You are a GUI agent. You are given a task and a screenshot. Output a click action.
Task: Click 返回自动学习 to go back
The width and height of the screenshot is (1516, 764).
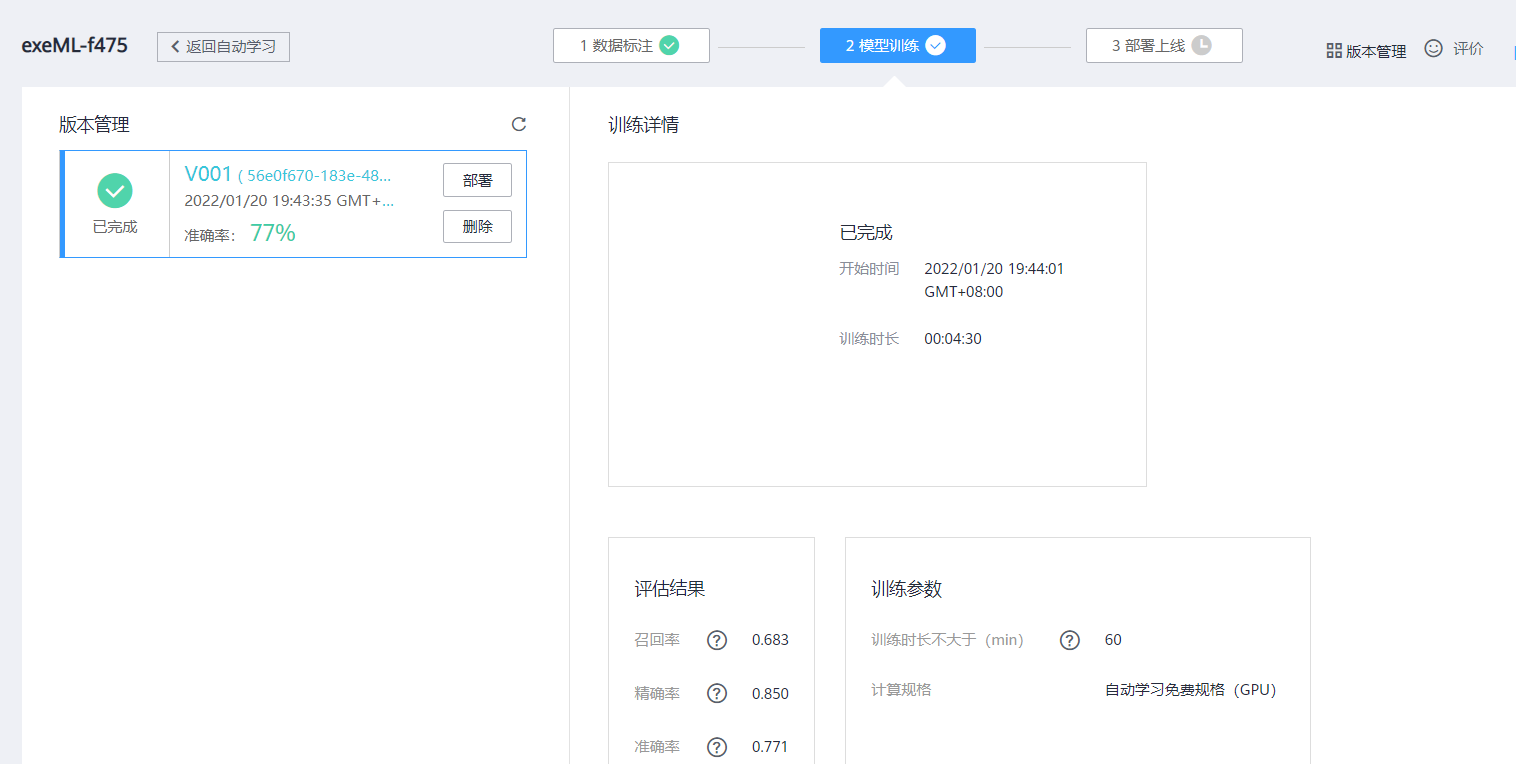click(x=223, y=46)
